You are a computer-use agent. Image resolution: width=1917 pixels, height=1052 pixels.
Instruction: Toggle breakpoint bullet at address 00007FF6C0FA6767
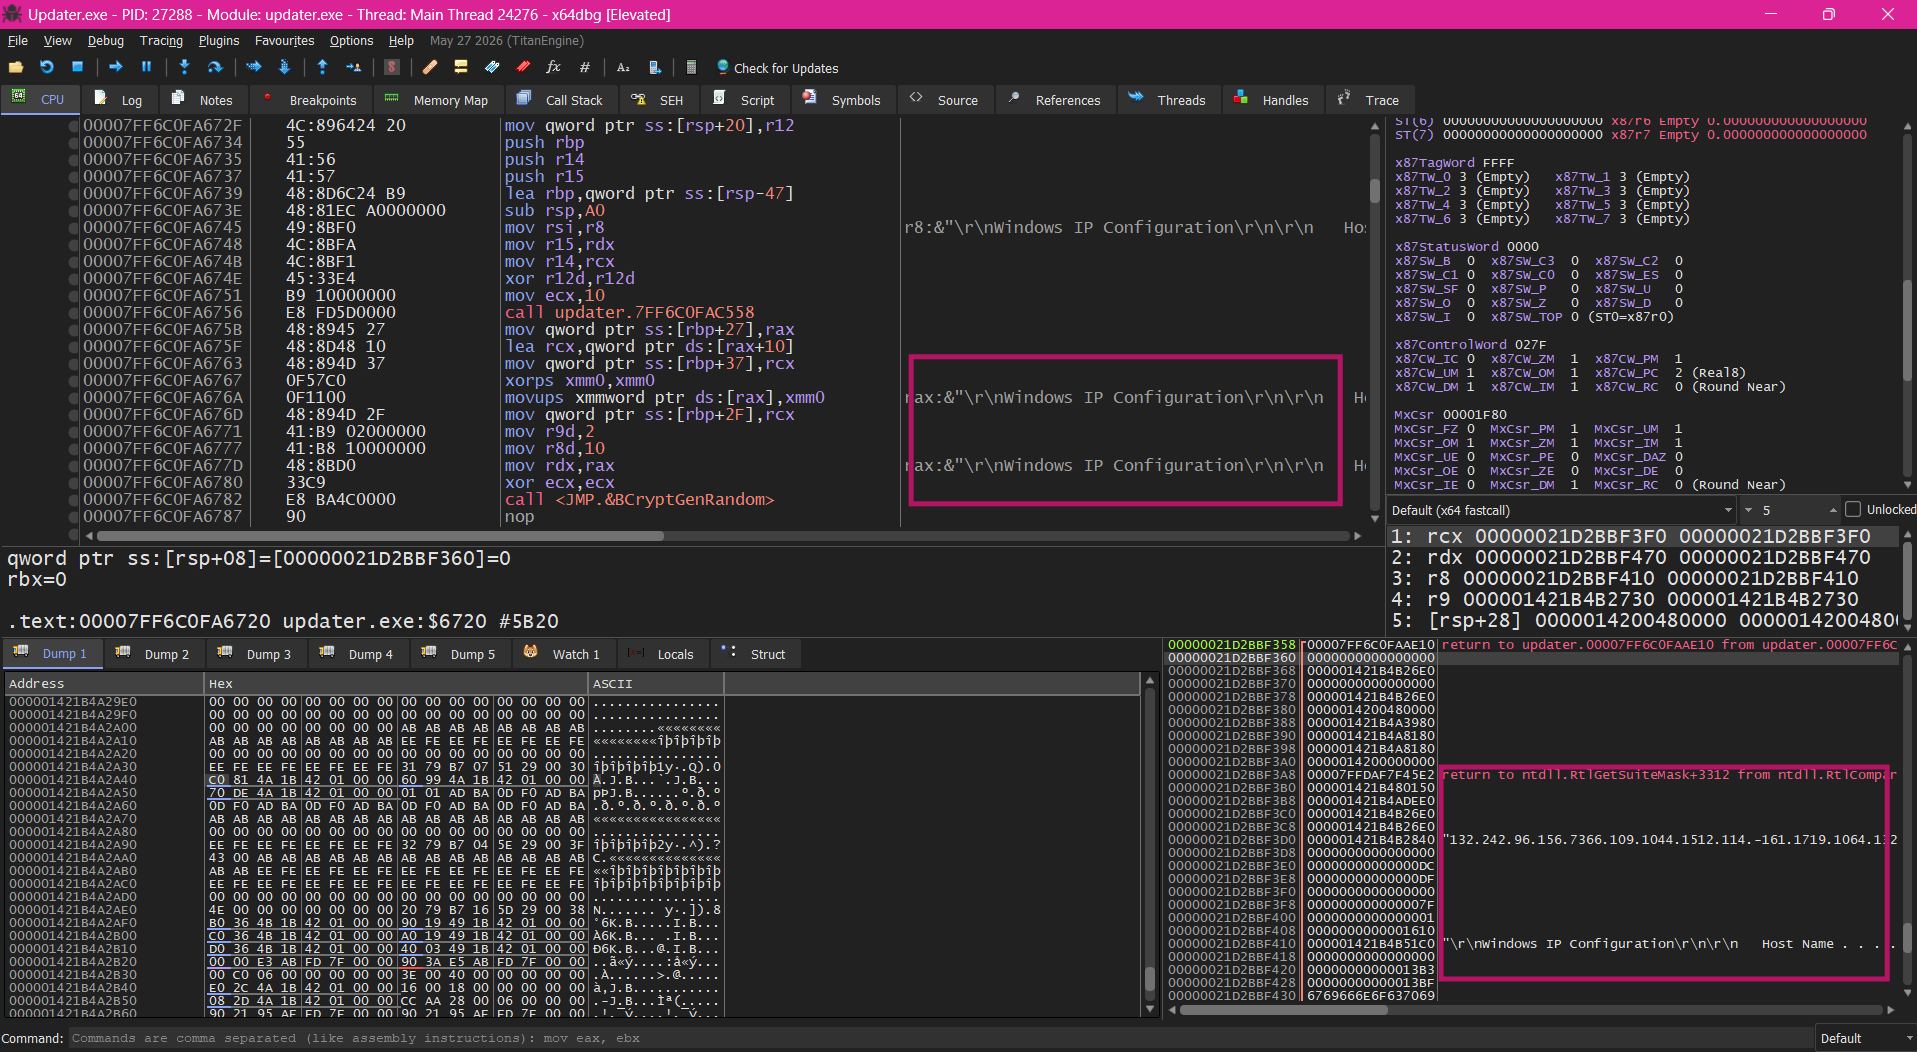click(73, 380)
